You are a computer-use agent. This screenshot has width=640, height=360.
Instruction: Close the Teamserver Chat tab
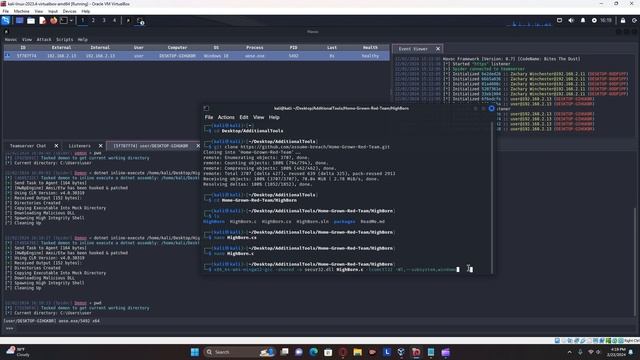coord(56,146)
